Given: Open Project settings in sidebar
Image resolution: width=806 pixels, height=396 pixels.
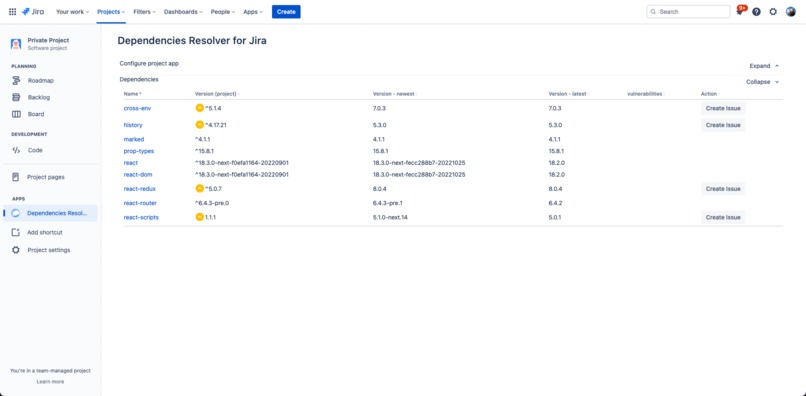Looking at the screenshot, I should 50,250.
